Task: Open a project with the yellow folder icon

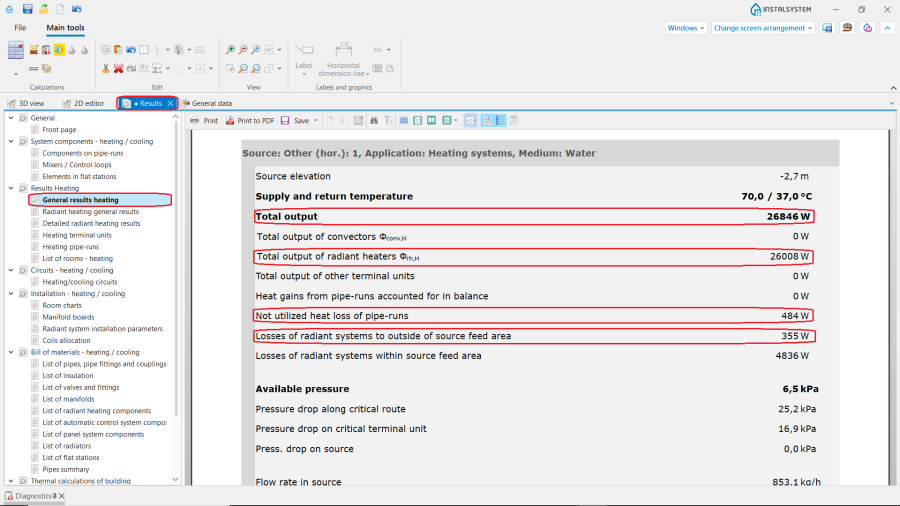Action: click(44, 9)
